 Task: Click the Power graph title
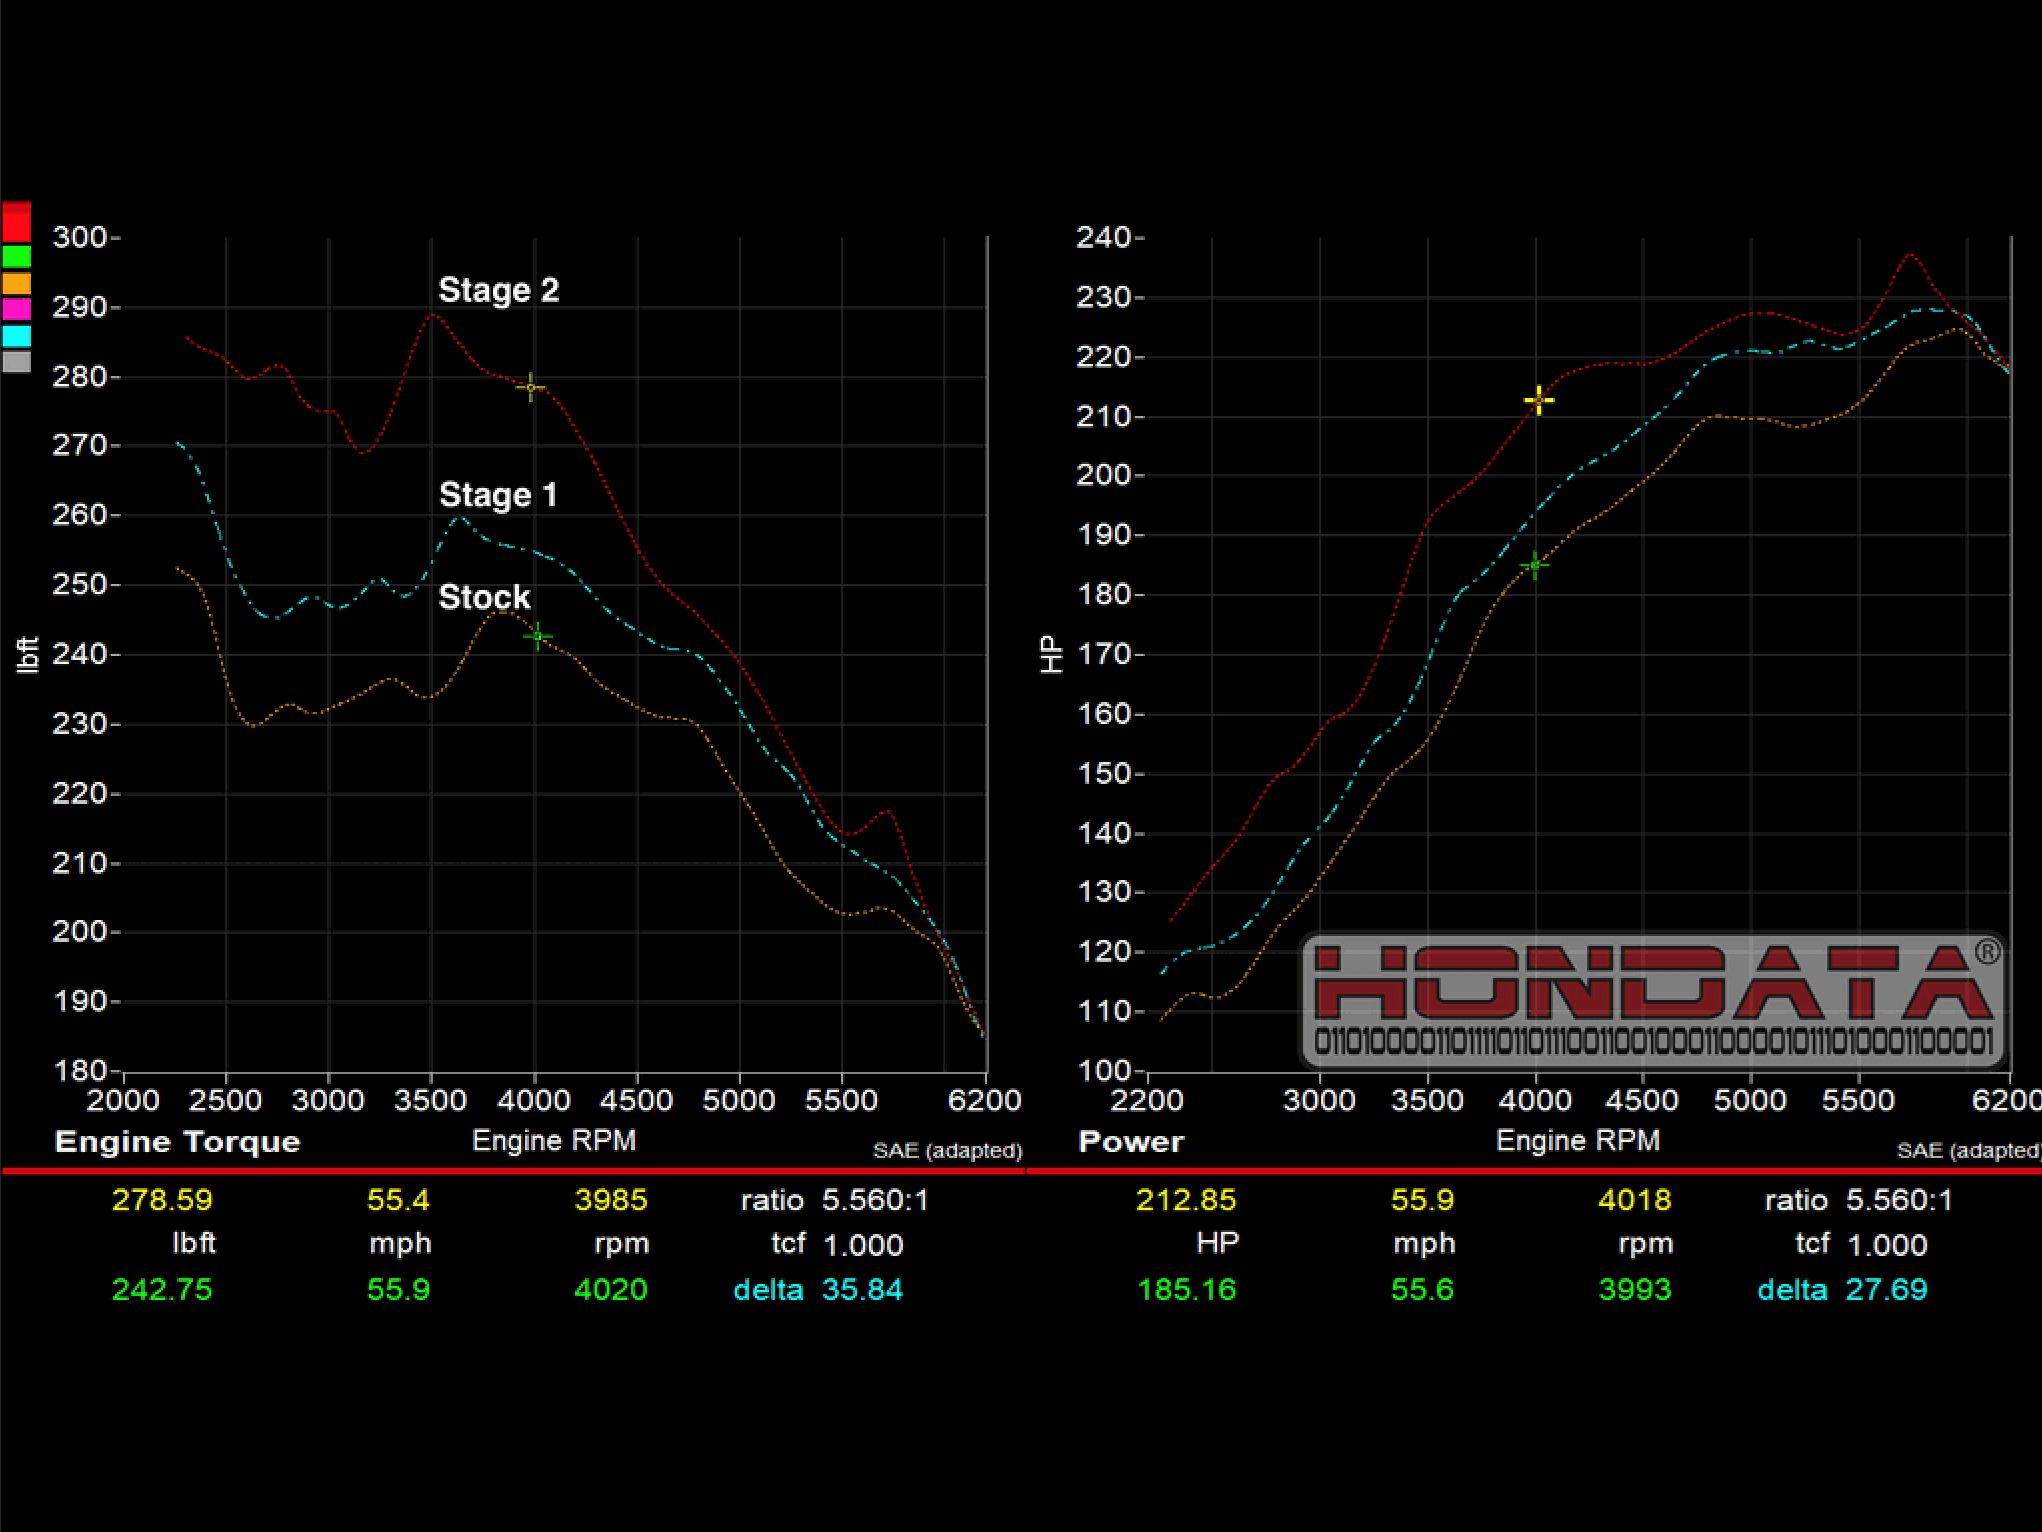click(1131, 1142)
